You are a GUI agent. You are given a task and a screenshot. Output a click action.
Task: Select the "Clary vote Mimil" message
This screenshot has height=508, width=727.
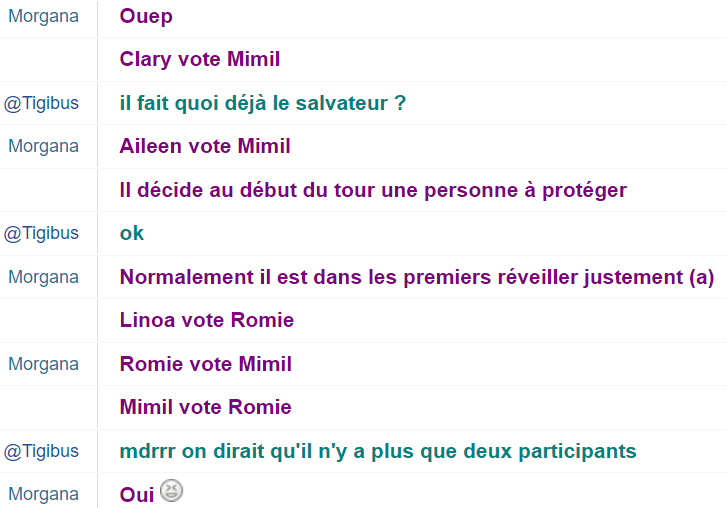[200, 59]
